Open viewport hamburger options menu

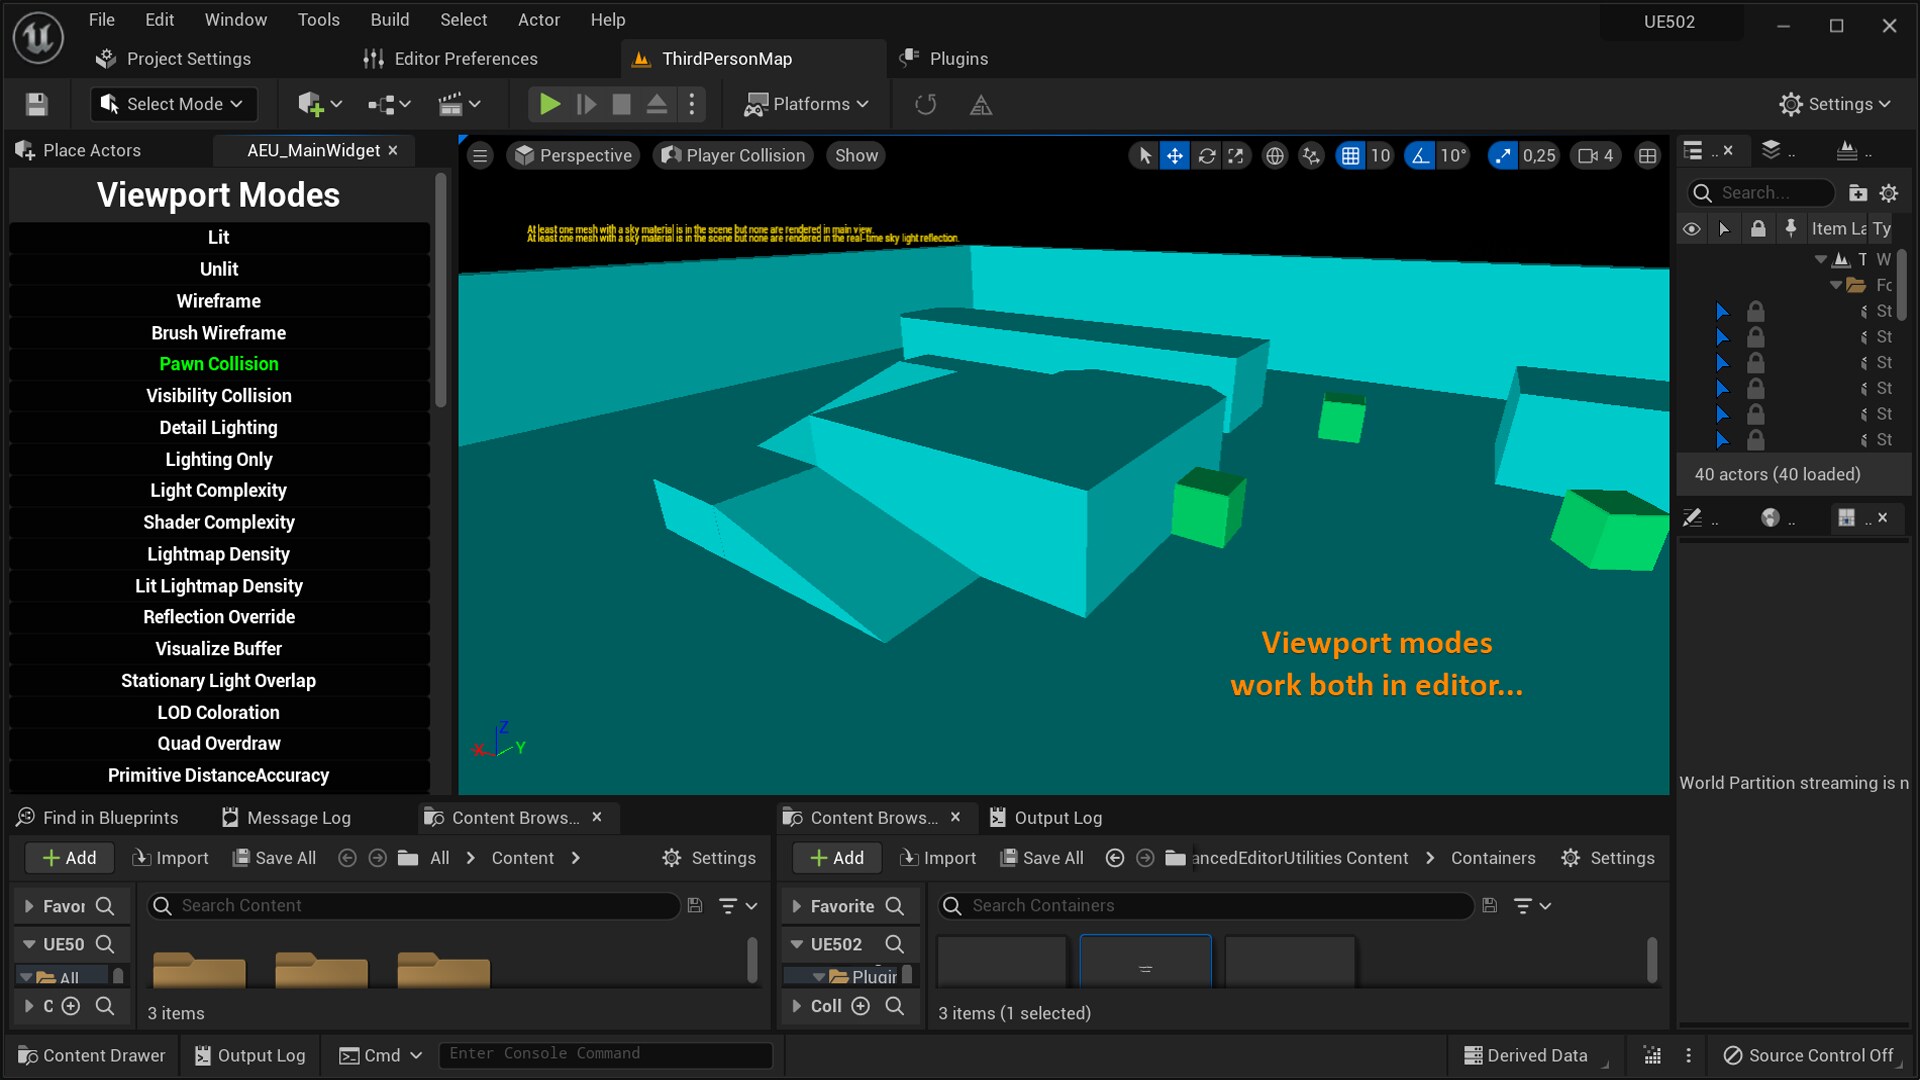tap(480, 156)
